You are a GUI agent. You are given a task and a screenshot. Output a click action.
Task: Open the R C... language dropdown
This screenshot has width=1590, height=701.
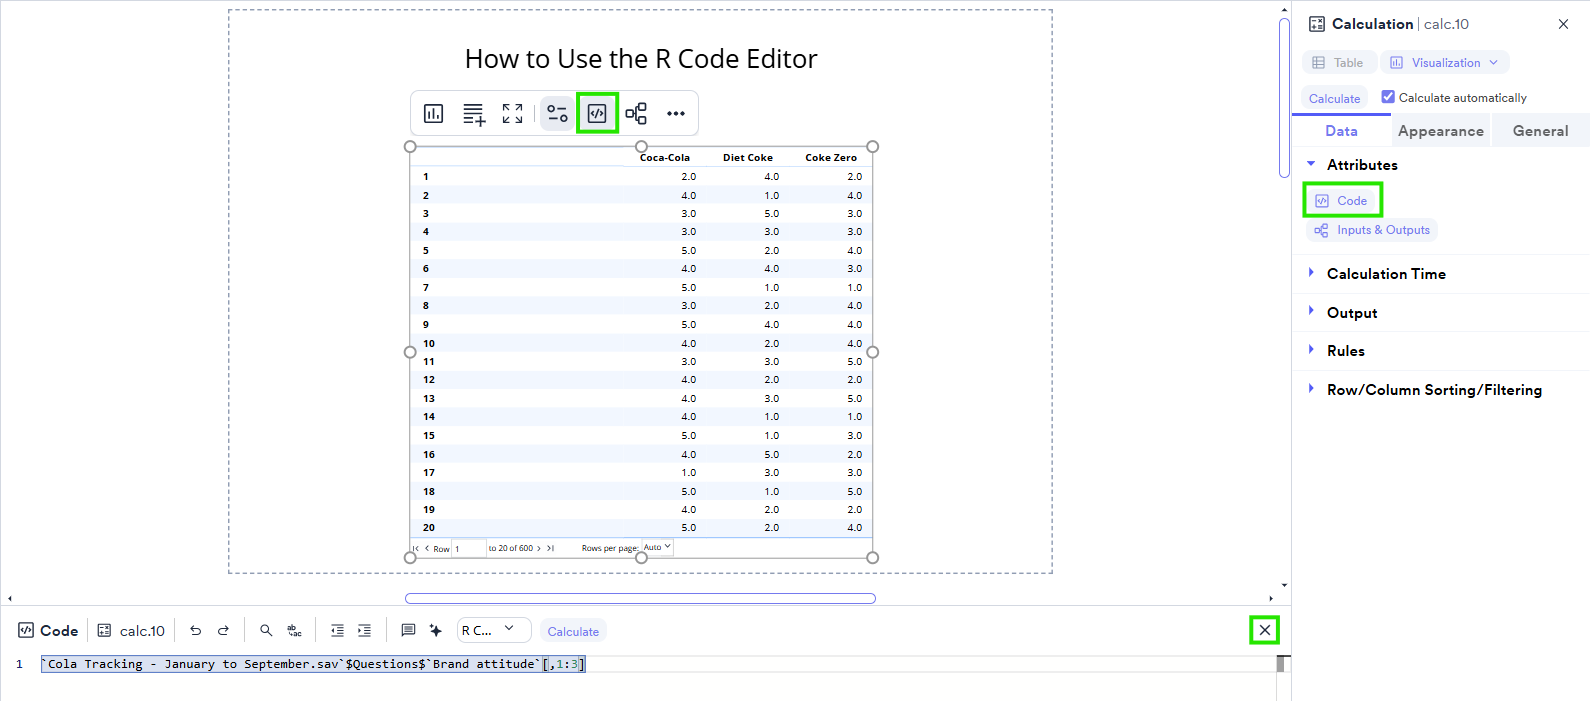click(x=494, y=630)
